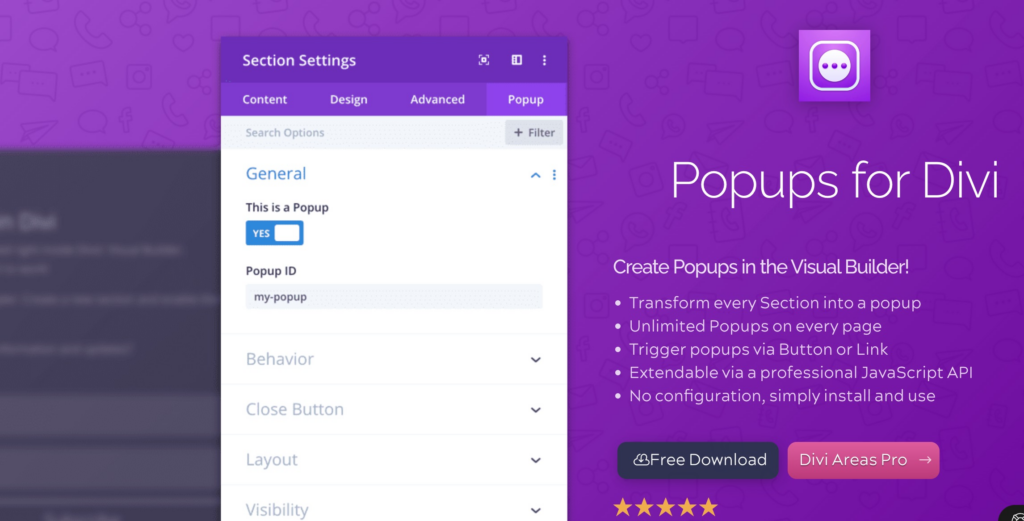Collapse the General section chevron
1024x521 pixels.
tap(536, 175)
